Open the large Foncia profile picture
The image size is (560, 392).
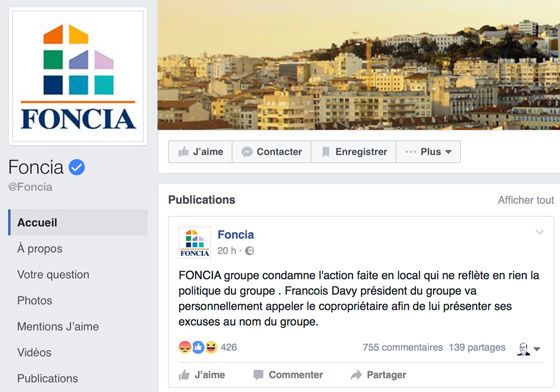78,76
